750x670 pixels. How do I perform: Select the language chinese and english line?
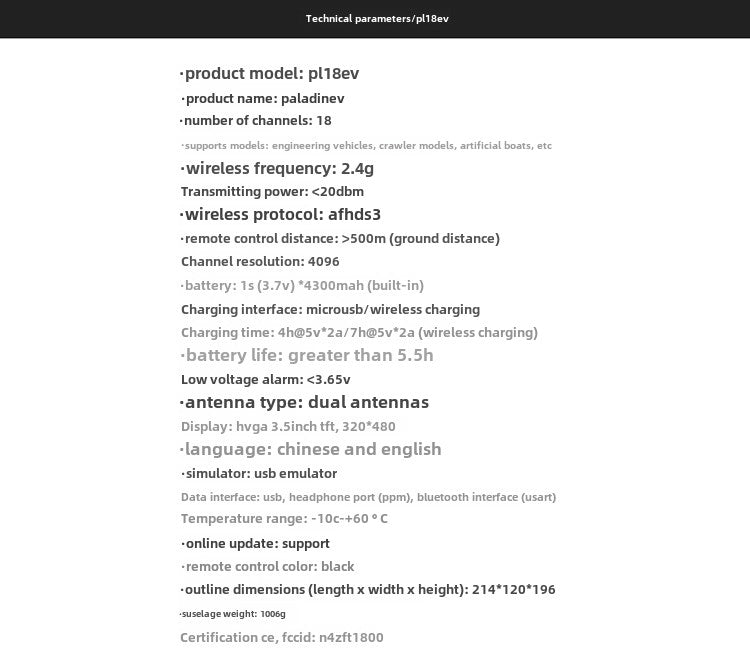(x=311, y=449)
